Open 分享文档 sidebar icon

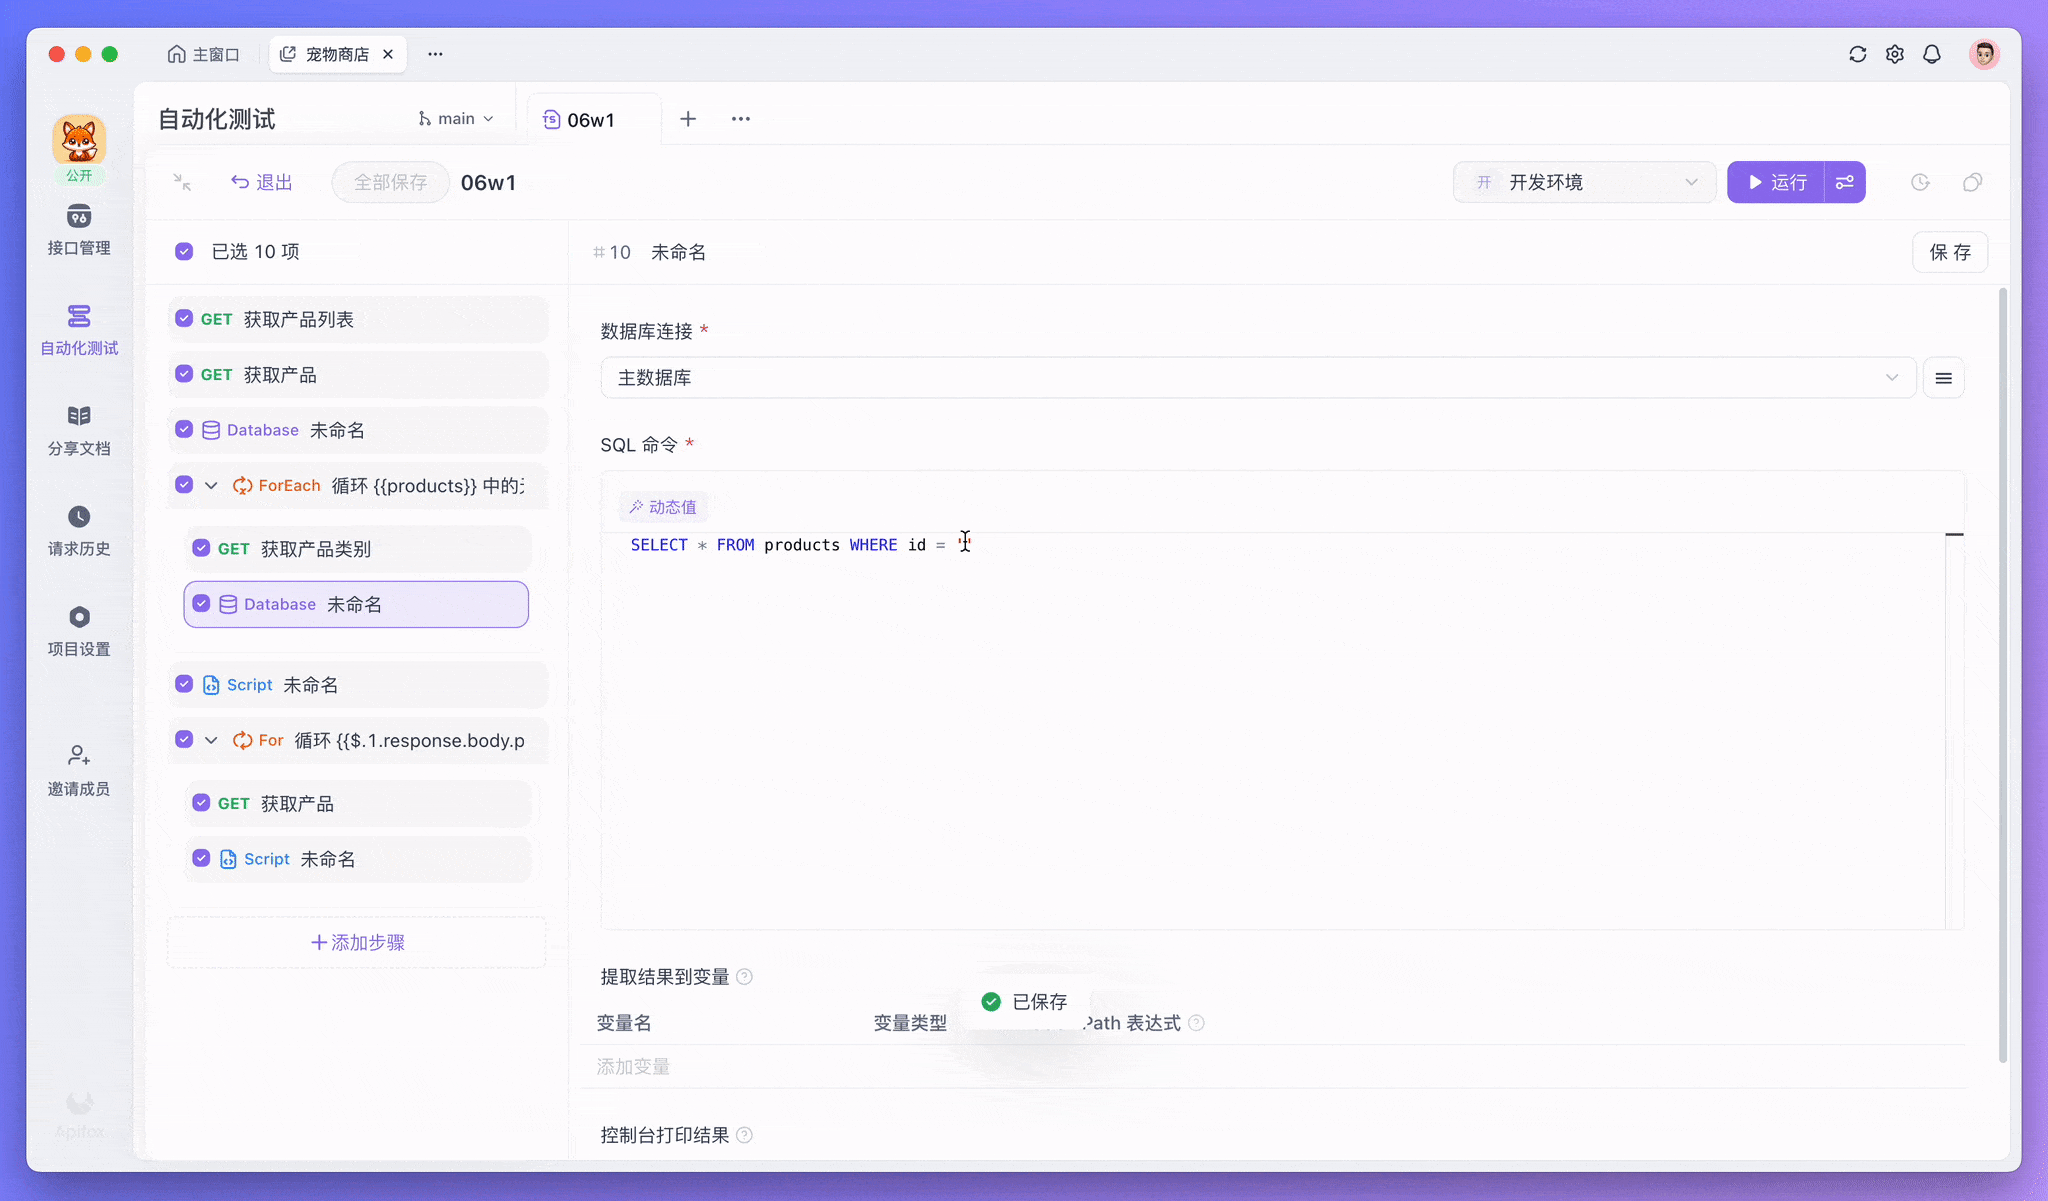79,416
